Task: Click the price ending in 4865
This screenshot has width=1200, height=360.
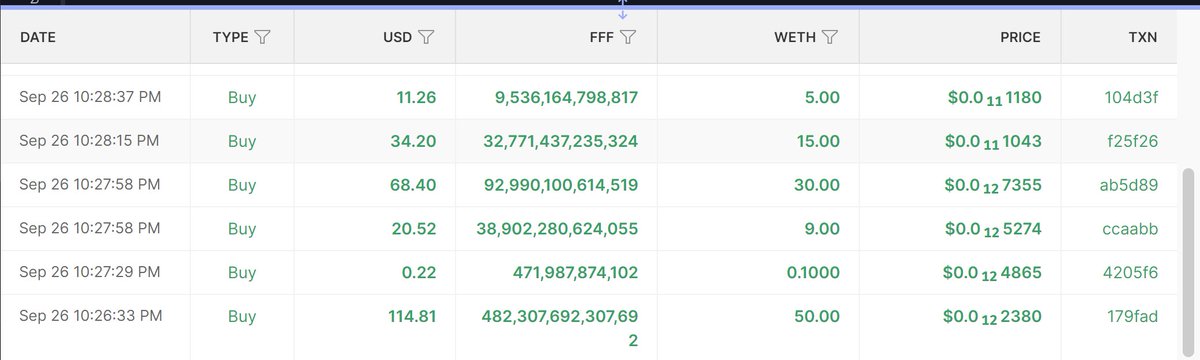Action: 992,273
